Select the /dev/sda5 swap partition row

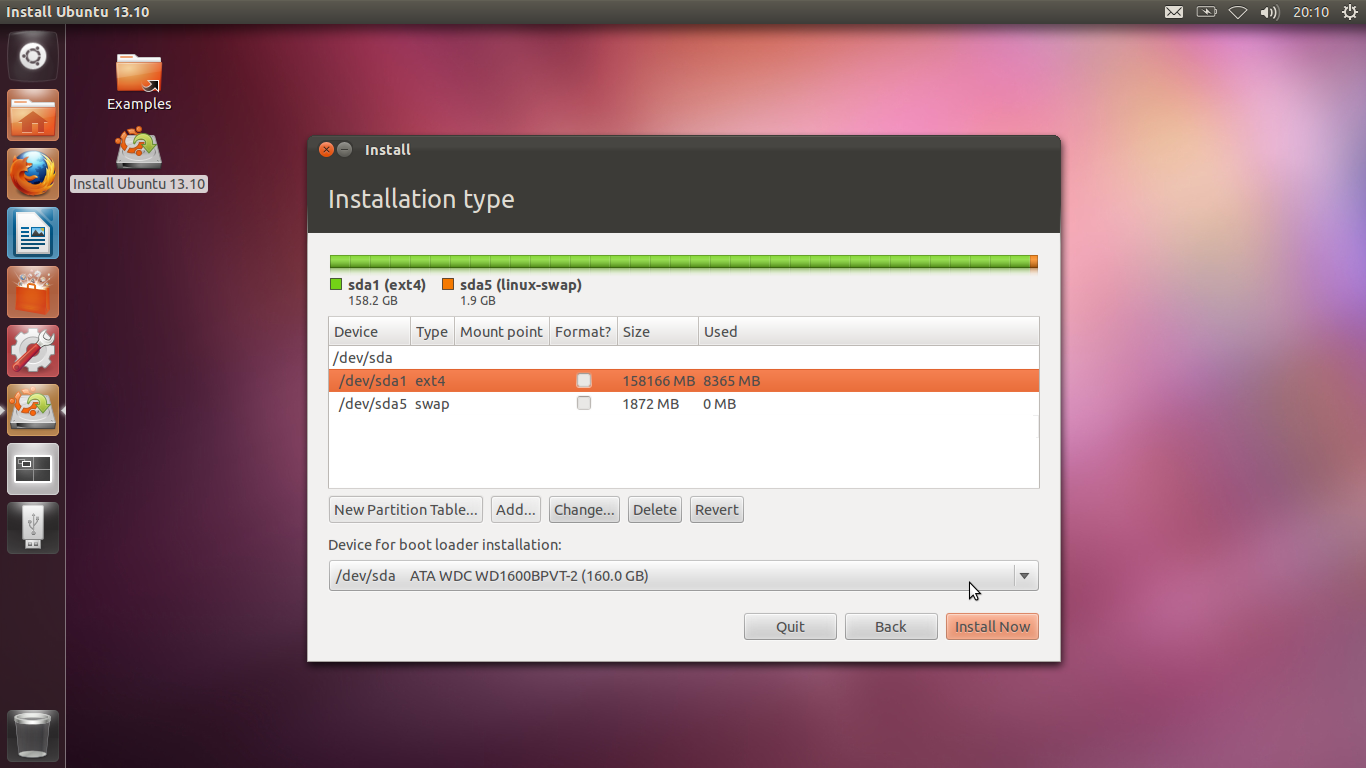[683, 404]
